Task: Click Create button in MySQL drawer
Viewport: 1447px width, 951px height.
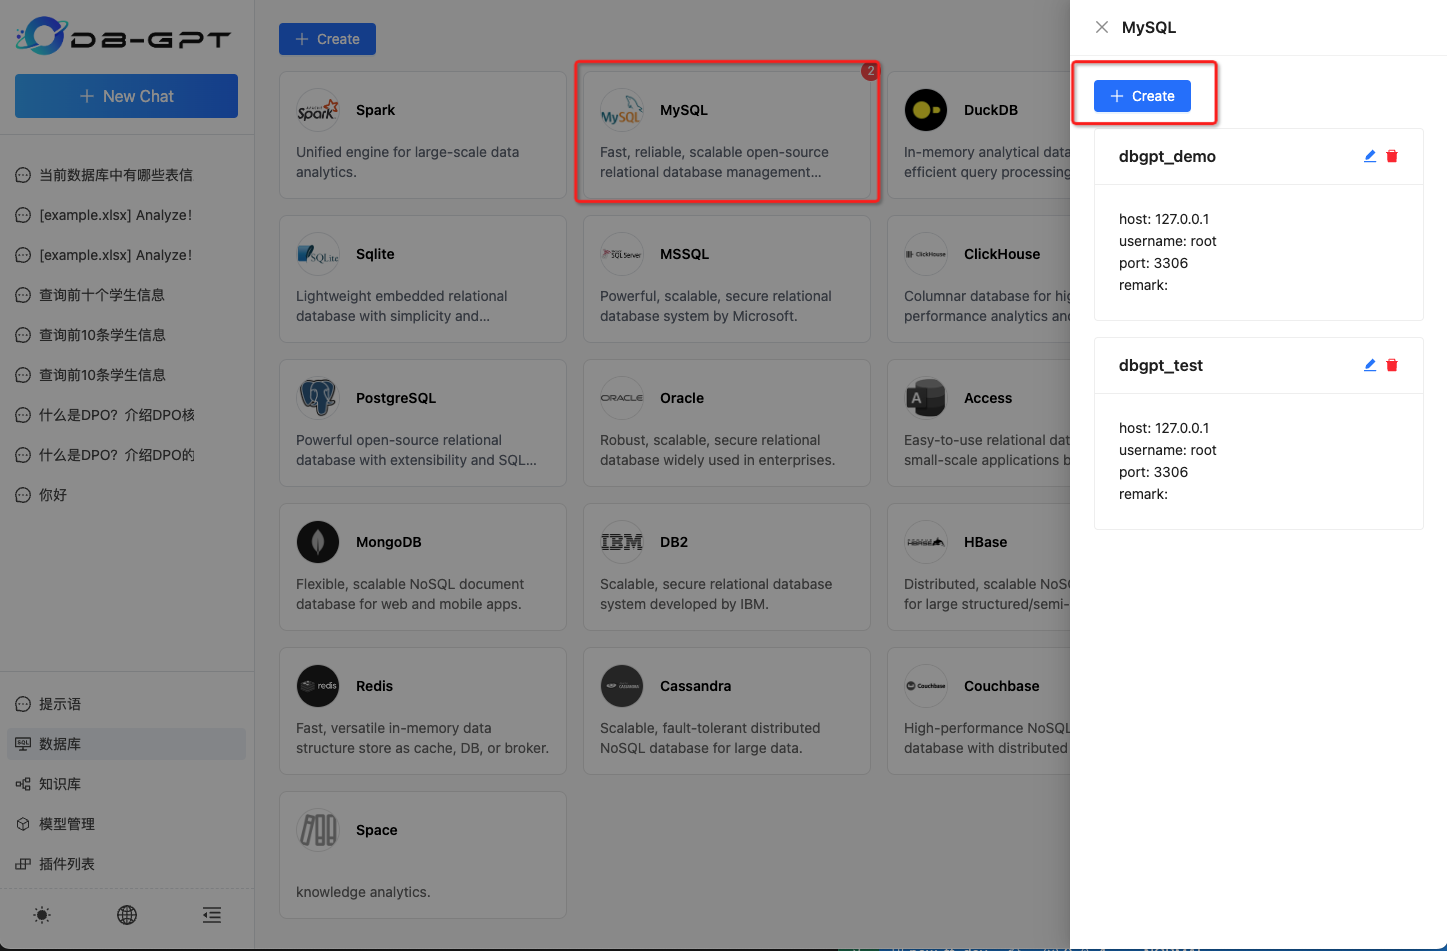Action: [1142, 96]
